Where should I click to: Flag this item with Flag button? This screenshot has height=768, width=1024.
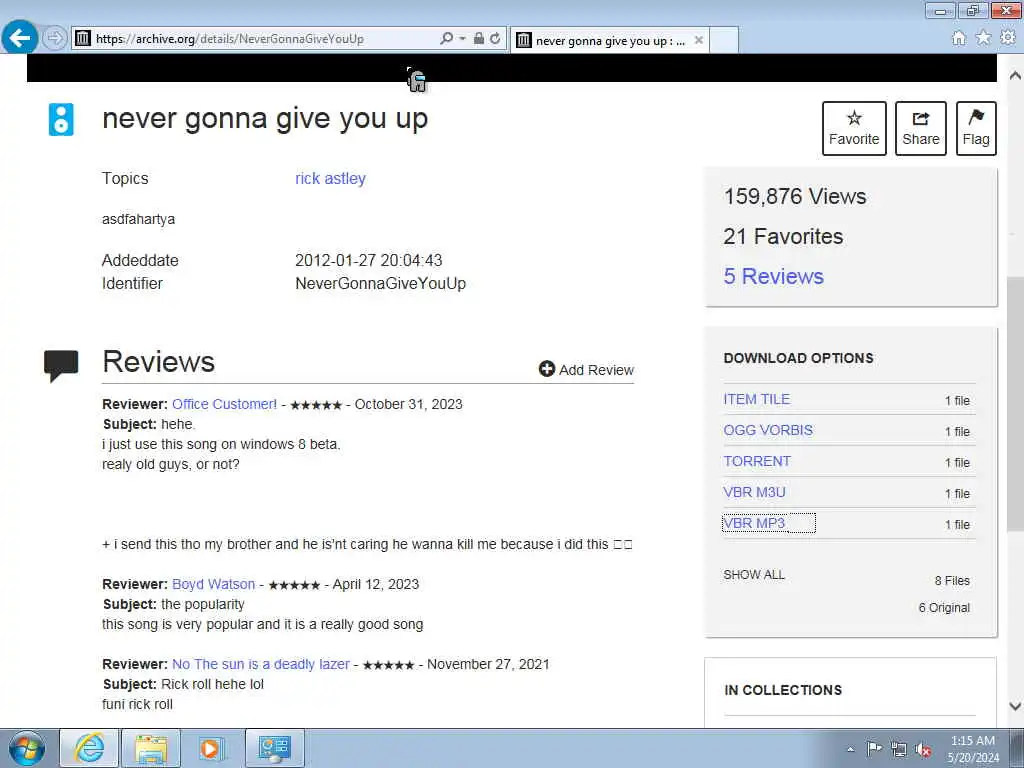976,128
